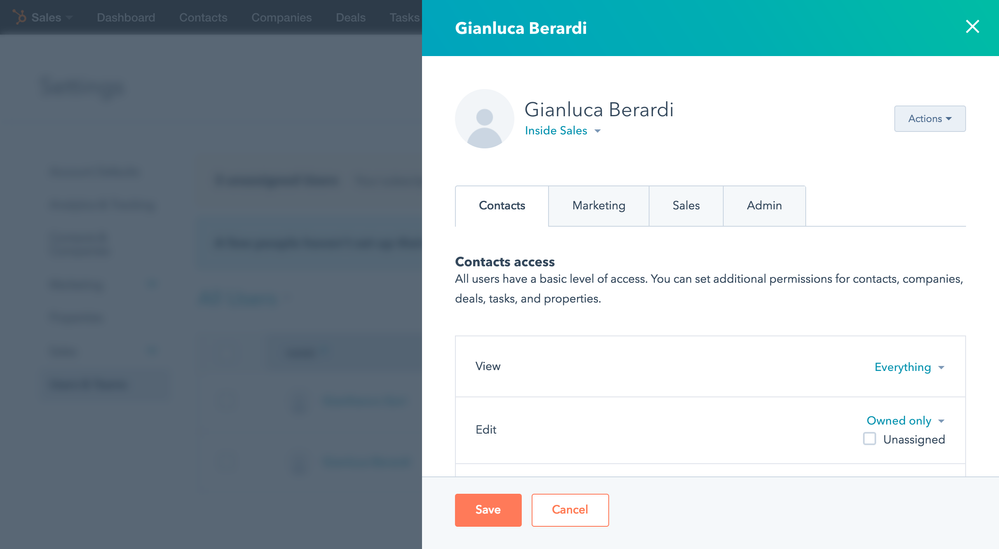Viewport: 999px width, 549px height.
Task: Open the Admin tab
Action: (x=764, y=206)
